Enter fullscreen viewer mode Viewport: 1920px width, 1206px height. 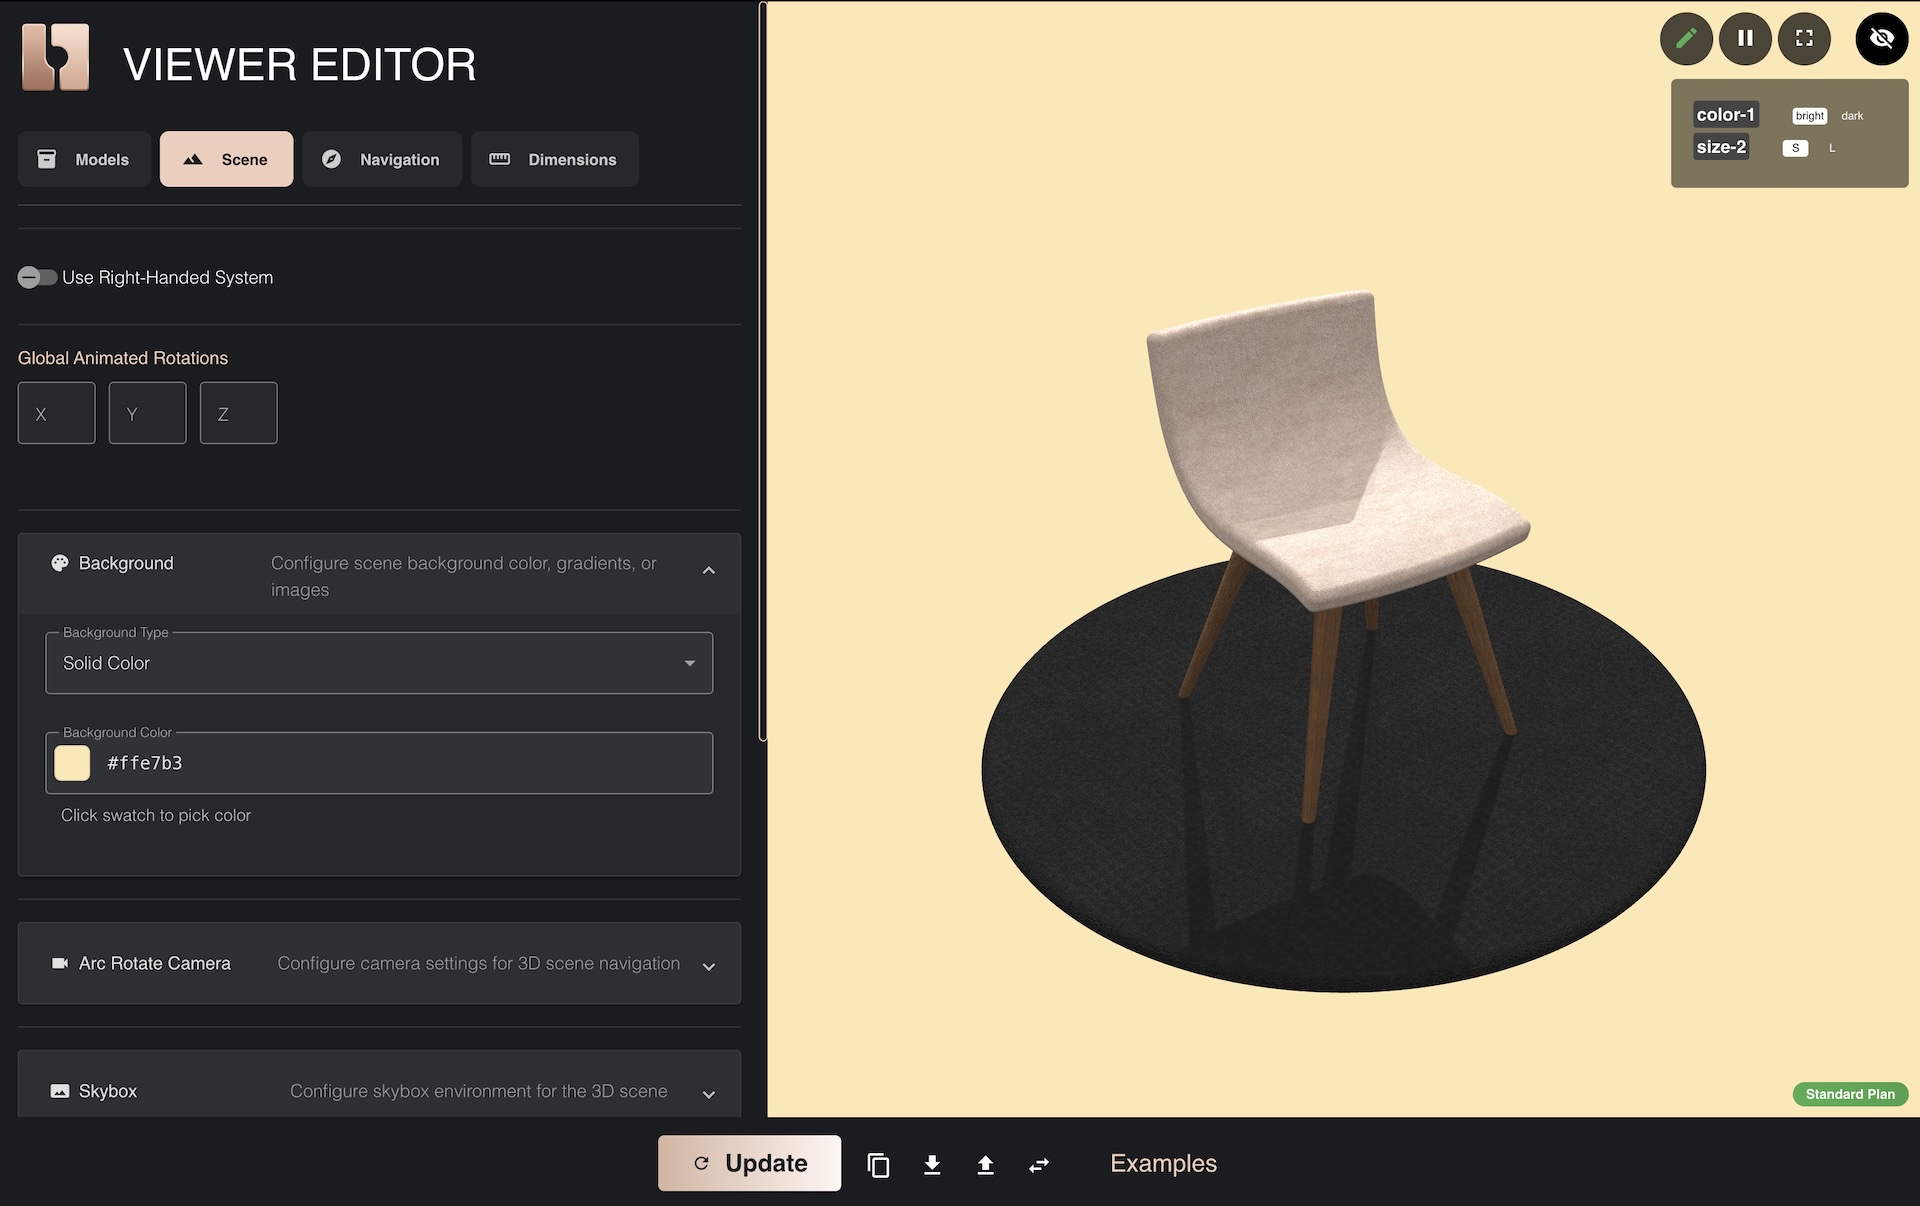point(1804,38)
